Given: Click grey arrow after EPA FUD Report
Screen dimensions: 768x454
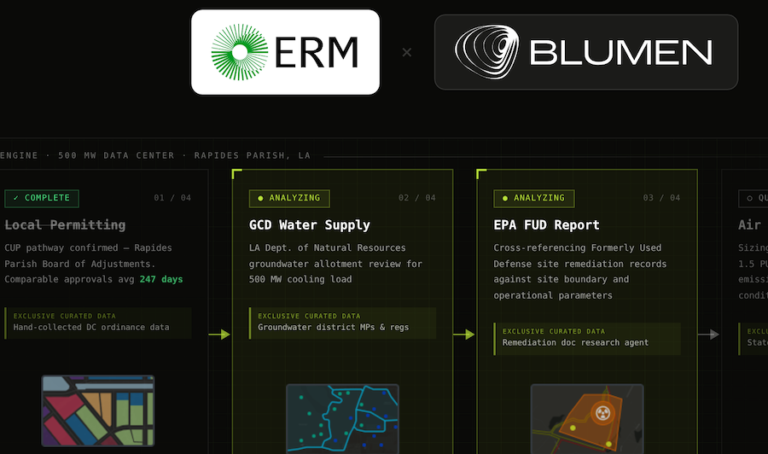Looking at the screenshot, I should pyautogui.click(x=708, y=335).
